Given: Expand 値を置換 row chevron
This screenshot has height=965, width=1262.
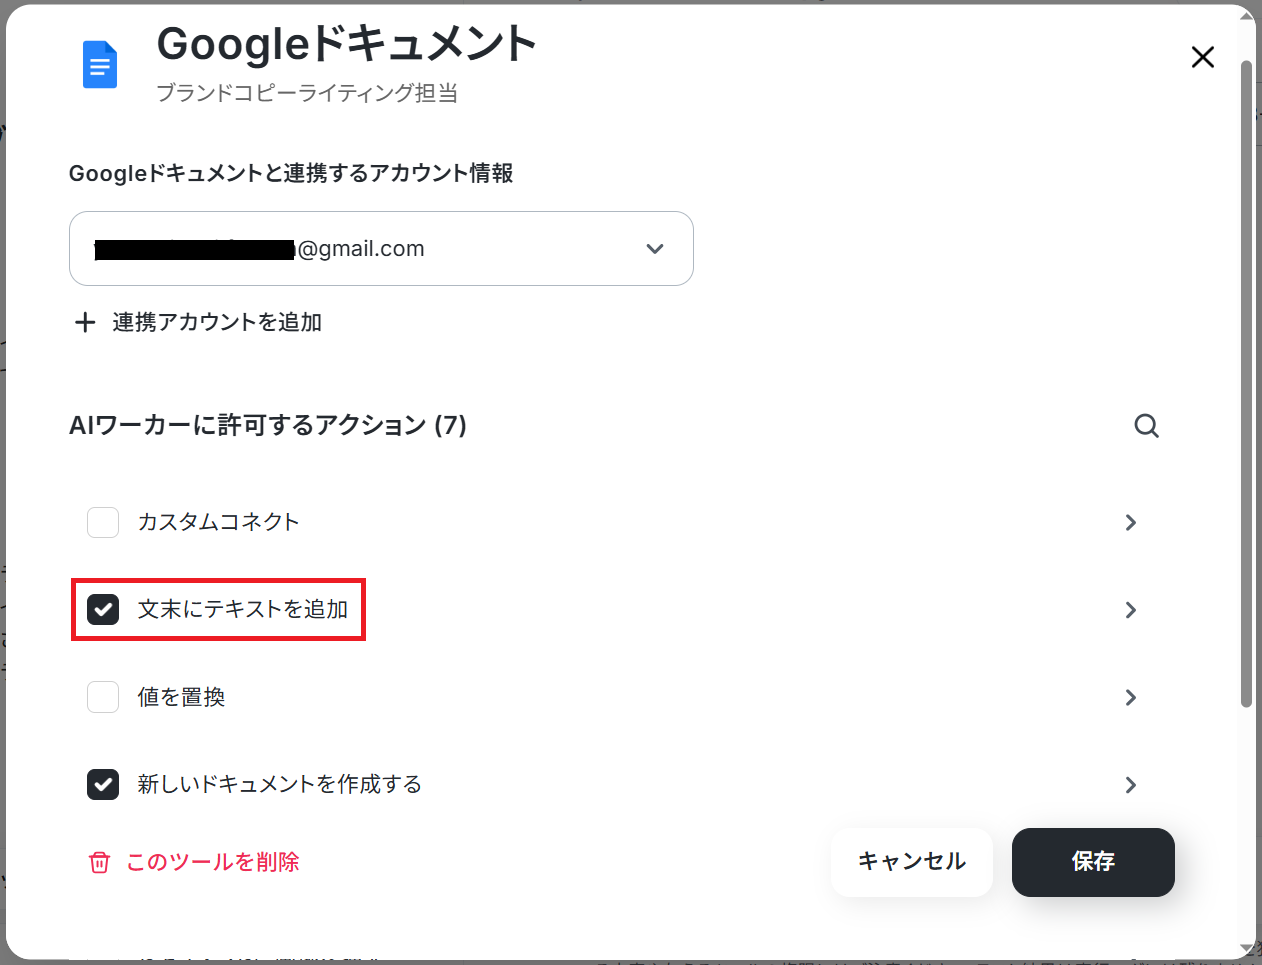Looking at the screenshot, I should (1131, 697).
